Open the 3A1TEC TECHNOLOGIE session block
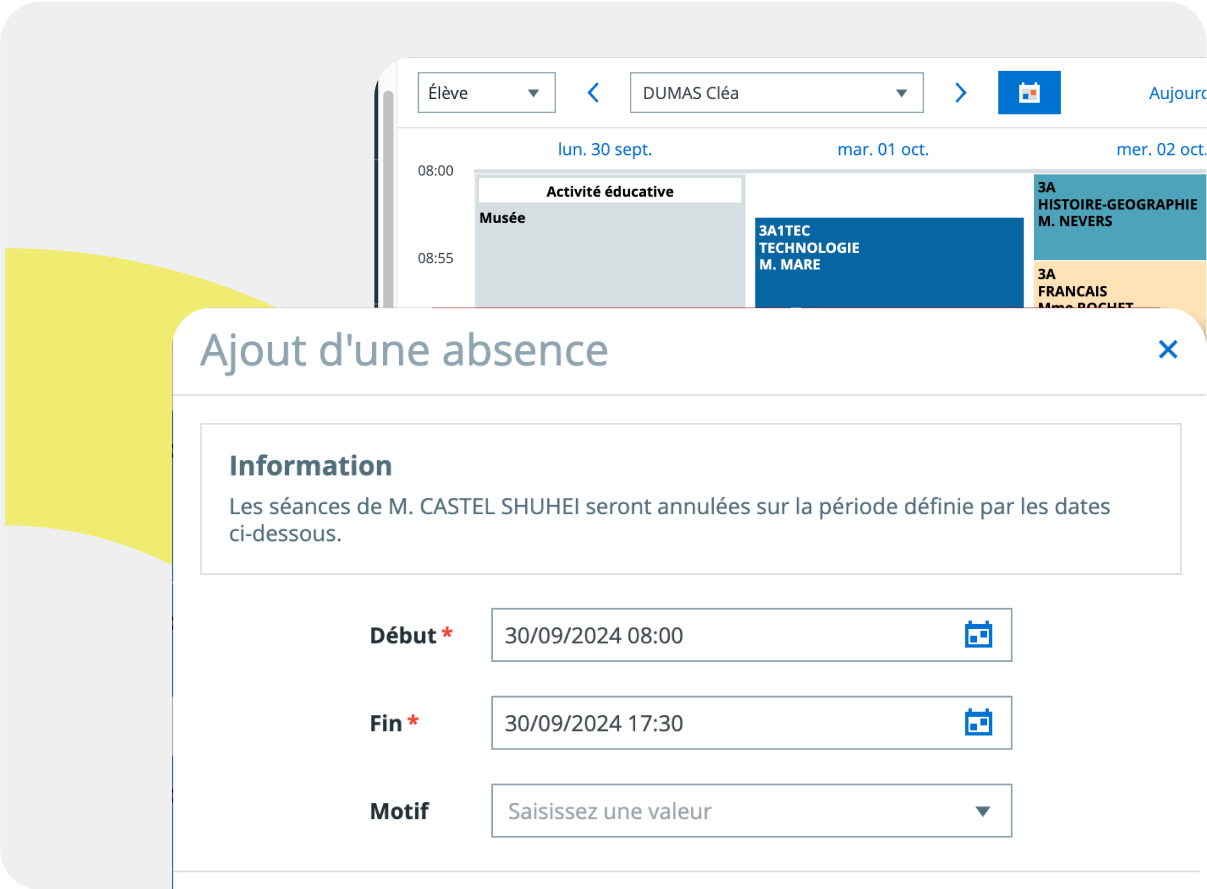The image size is (1207, 889). click(x=889, y=263)
